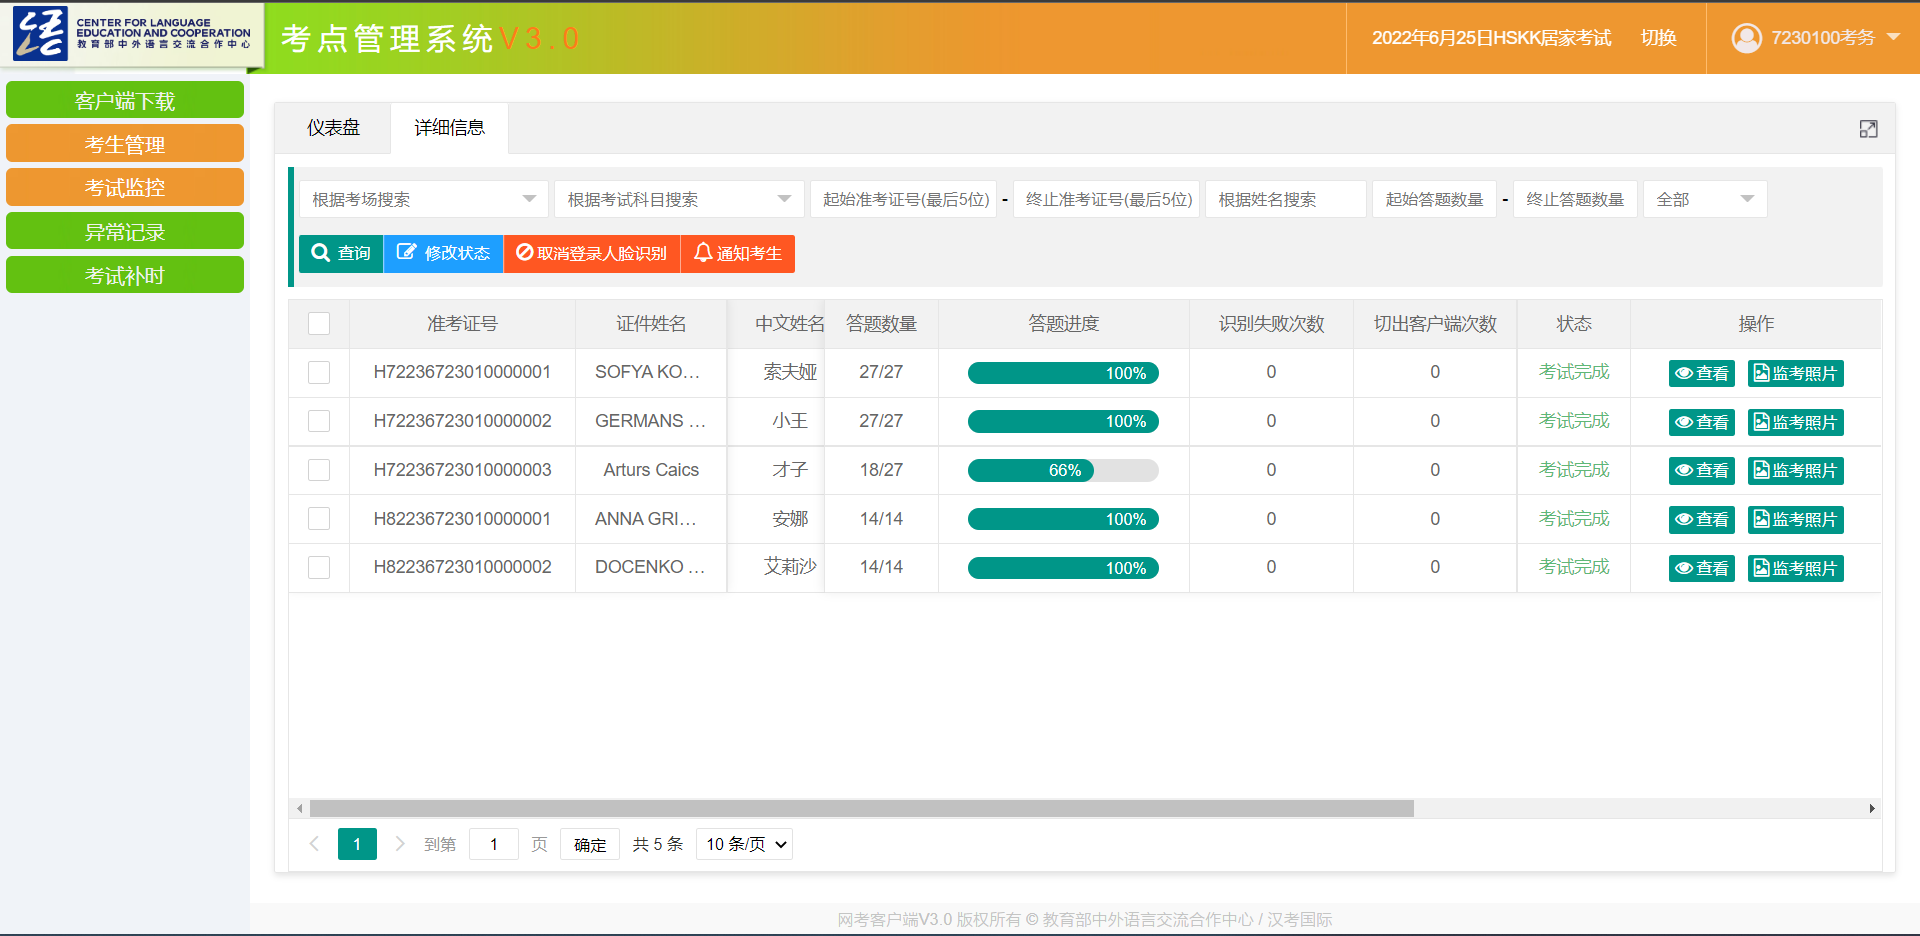
Task: Click the user avatar icon in header
Action: click(x=1746, y=38)
